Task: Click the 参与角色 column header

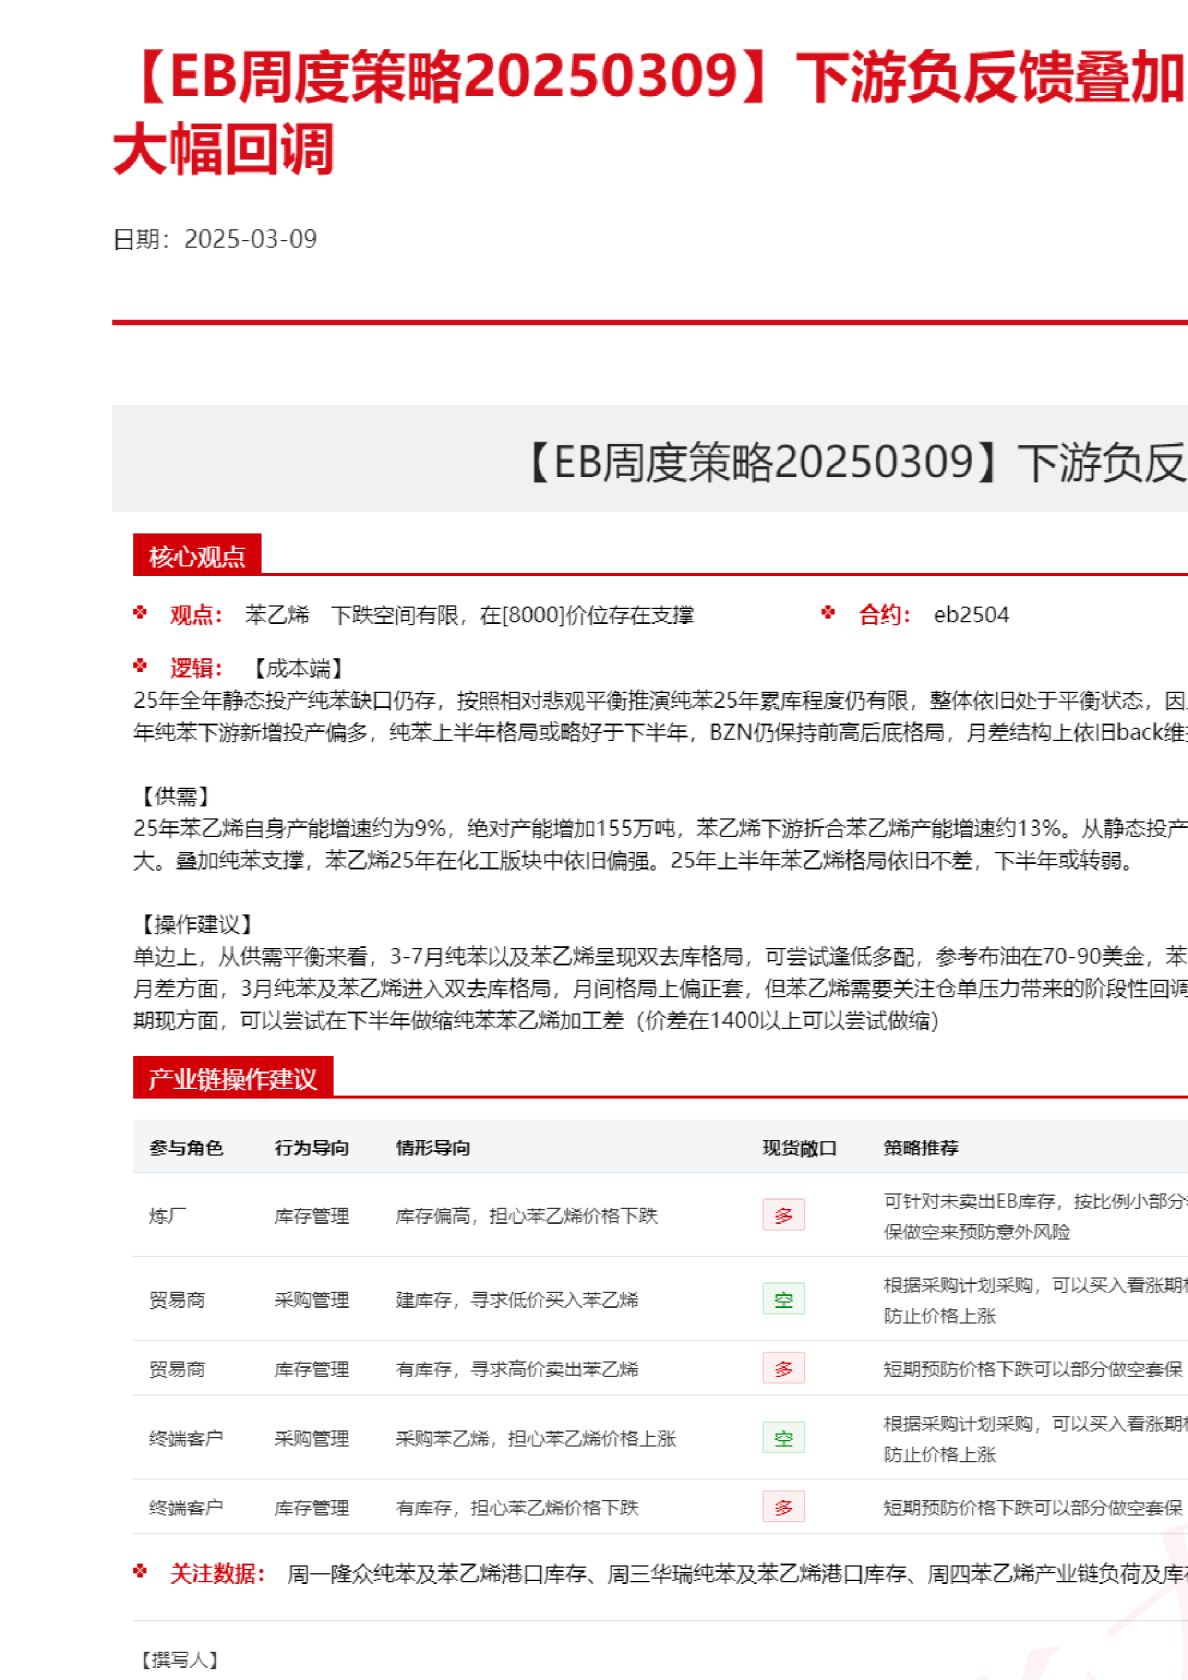Action: (186, 1147)
